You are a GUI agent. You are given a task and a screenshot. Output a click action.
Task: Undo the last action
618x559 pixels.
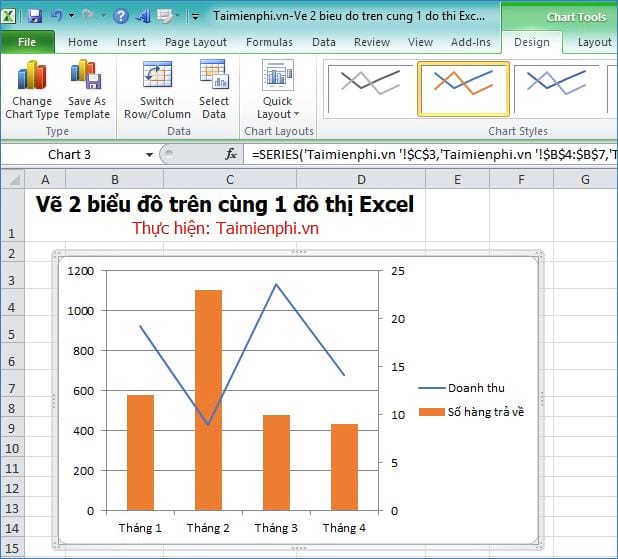tap(57, 16)
